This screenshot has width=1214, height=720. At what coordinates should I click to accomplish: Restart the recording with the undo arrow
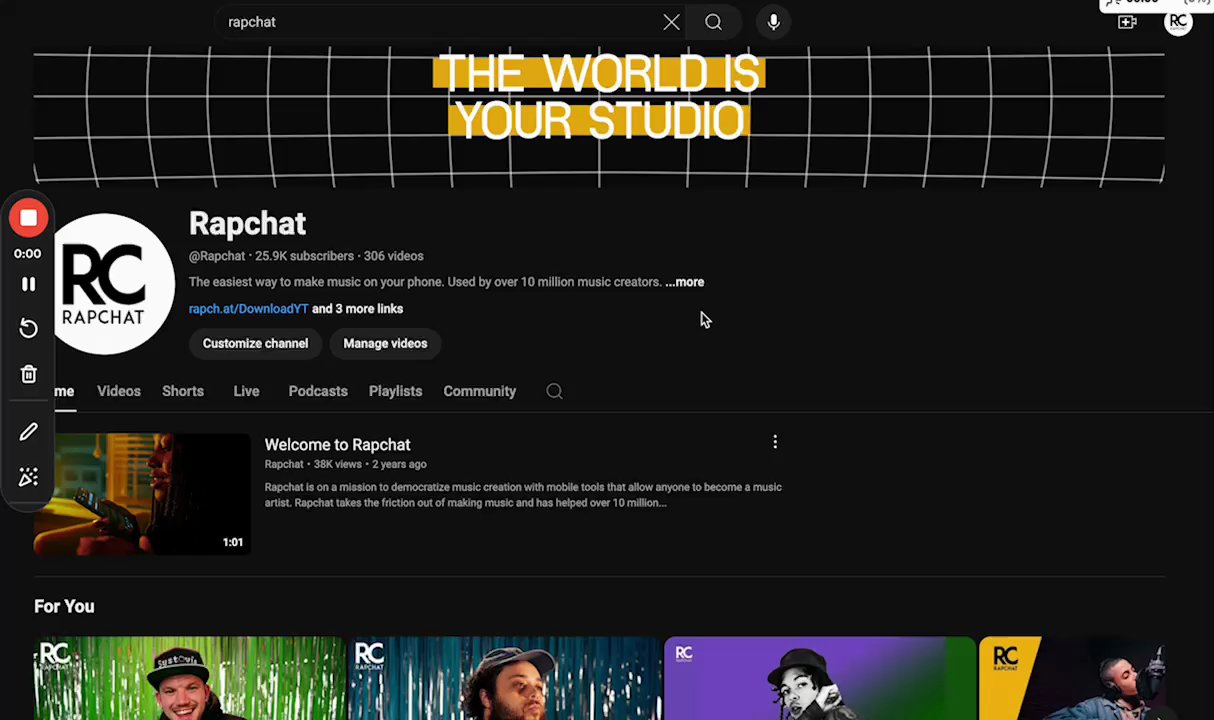pos(28,329)
